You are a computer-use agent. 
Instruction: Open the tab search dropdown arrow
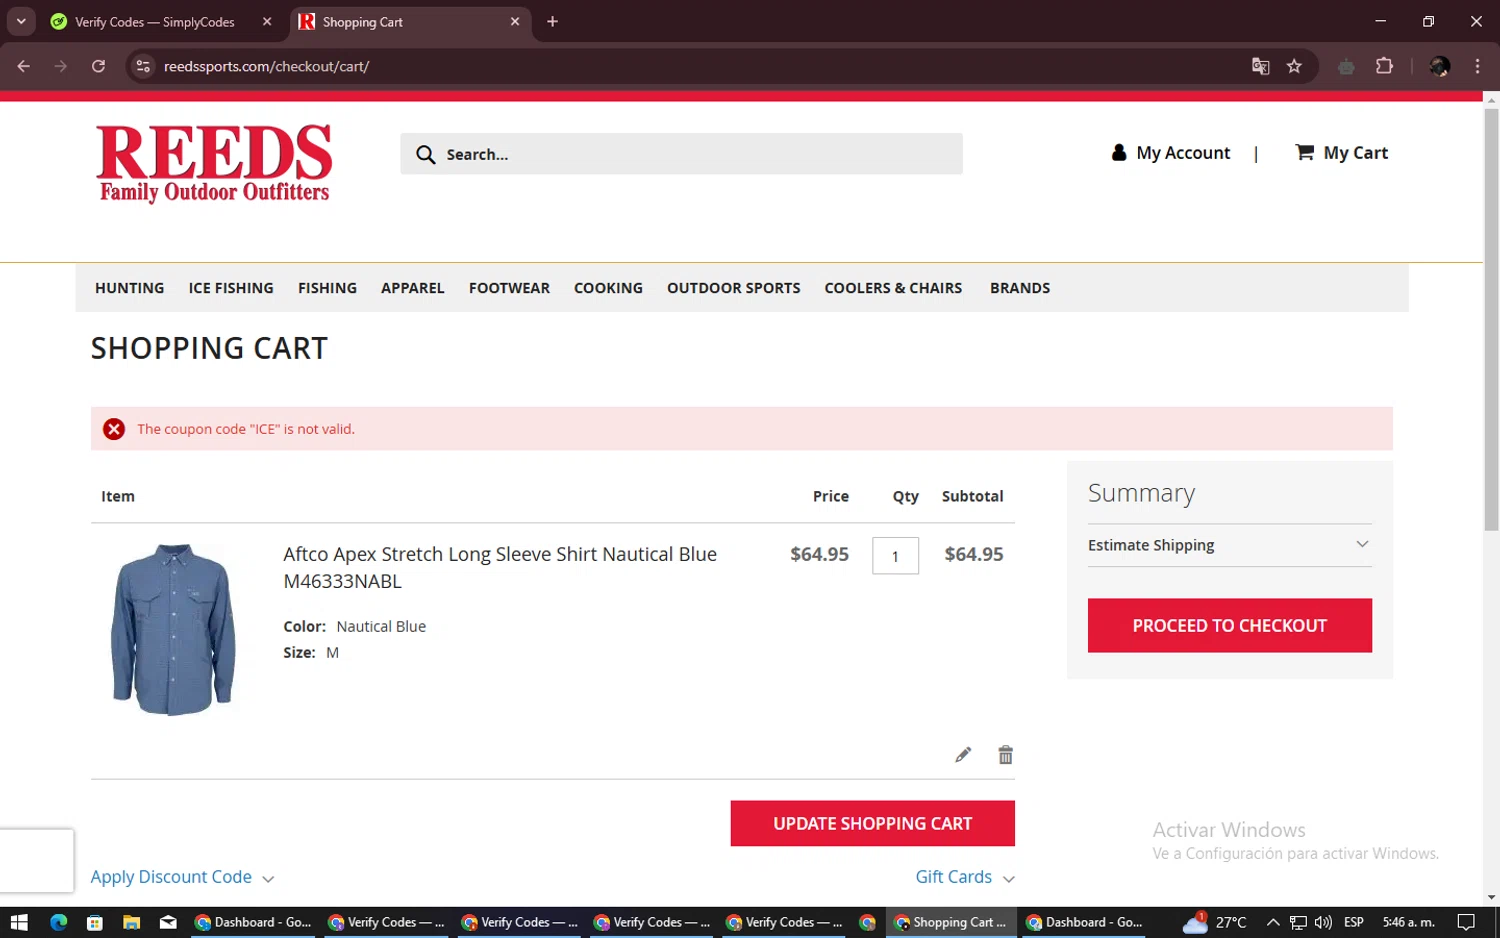pyautogui.click(x=21, y=21)
